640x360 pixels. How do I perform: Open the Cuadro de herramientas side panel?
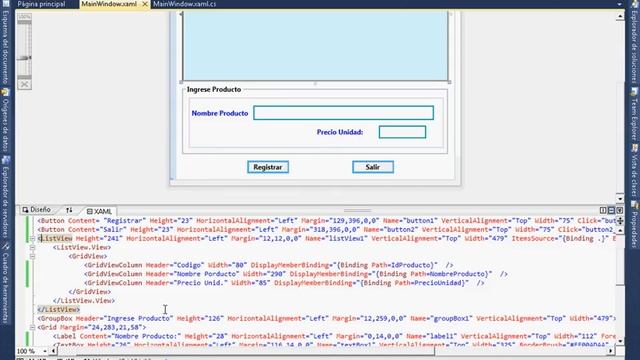click(x=5, y=283)
